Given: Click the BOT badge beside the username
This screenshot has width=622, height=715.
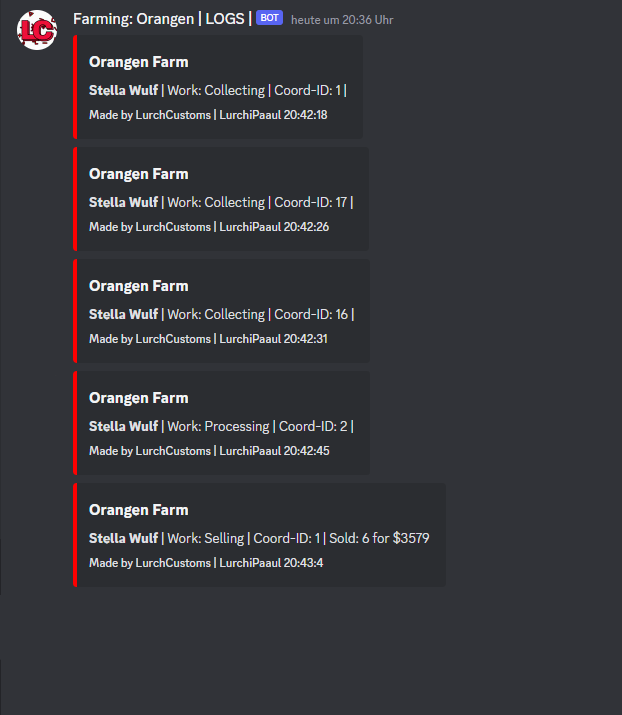Looking at the screenshot, I should [x=269, y=18].
